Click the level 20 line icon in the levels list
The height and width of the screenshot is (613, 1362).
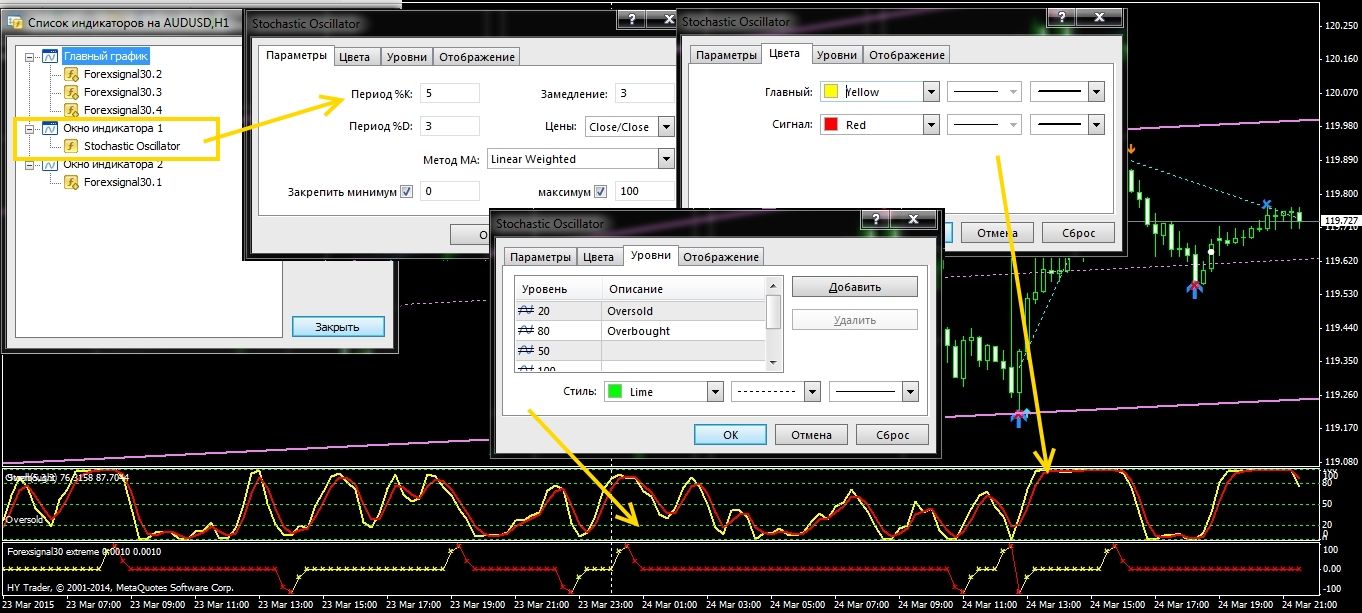click(526, 311)
